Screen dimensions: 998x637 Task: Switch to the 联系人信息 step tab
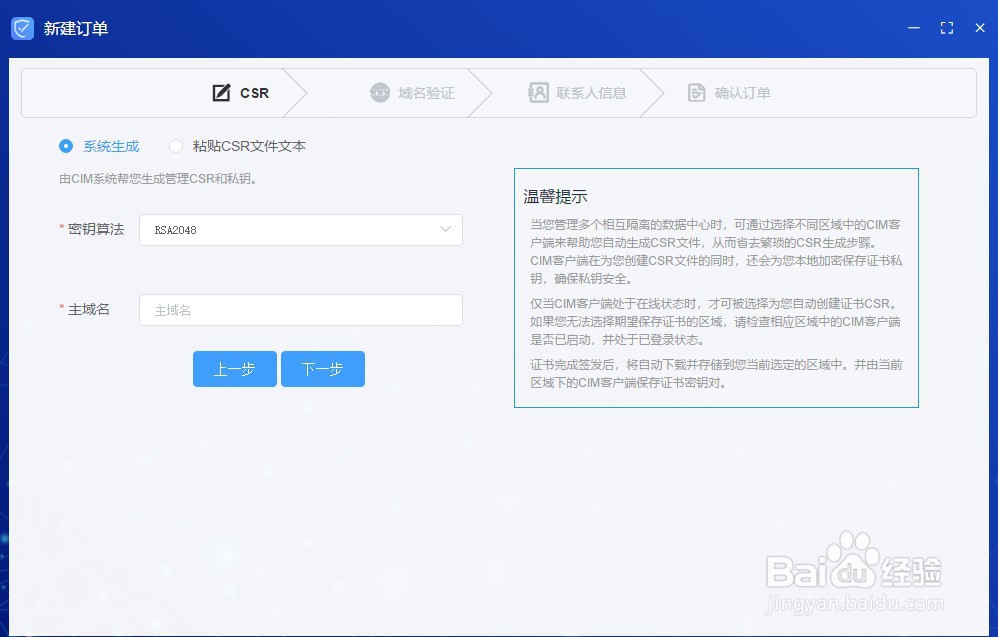(577, 93)
